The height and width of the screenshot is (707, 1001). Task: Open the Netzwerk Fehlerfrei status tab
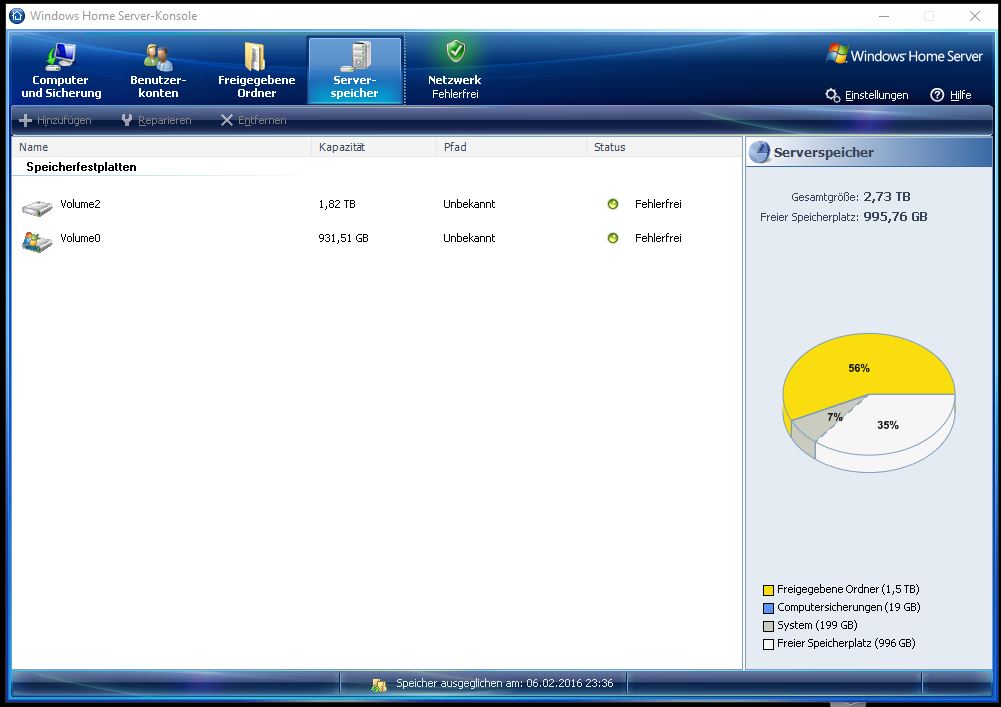455,70
